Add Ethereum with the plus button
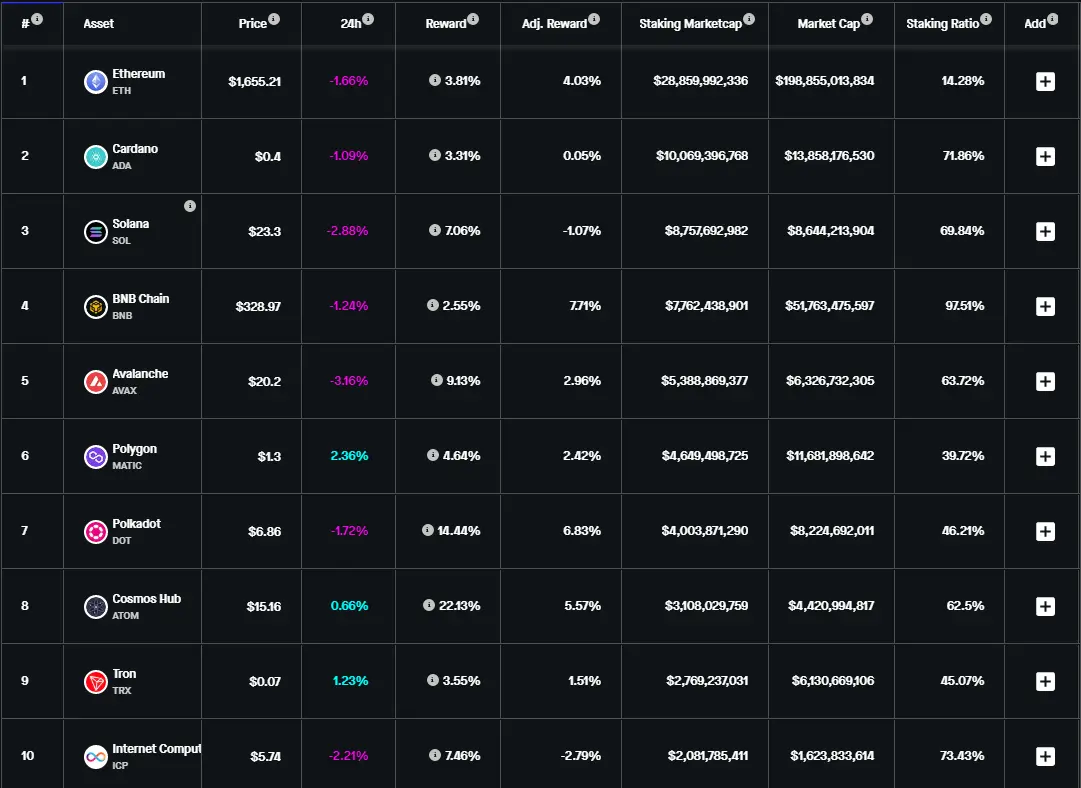 1045,81
